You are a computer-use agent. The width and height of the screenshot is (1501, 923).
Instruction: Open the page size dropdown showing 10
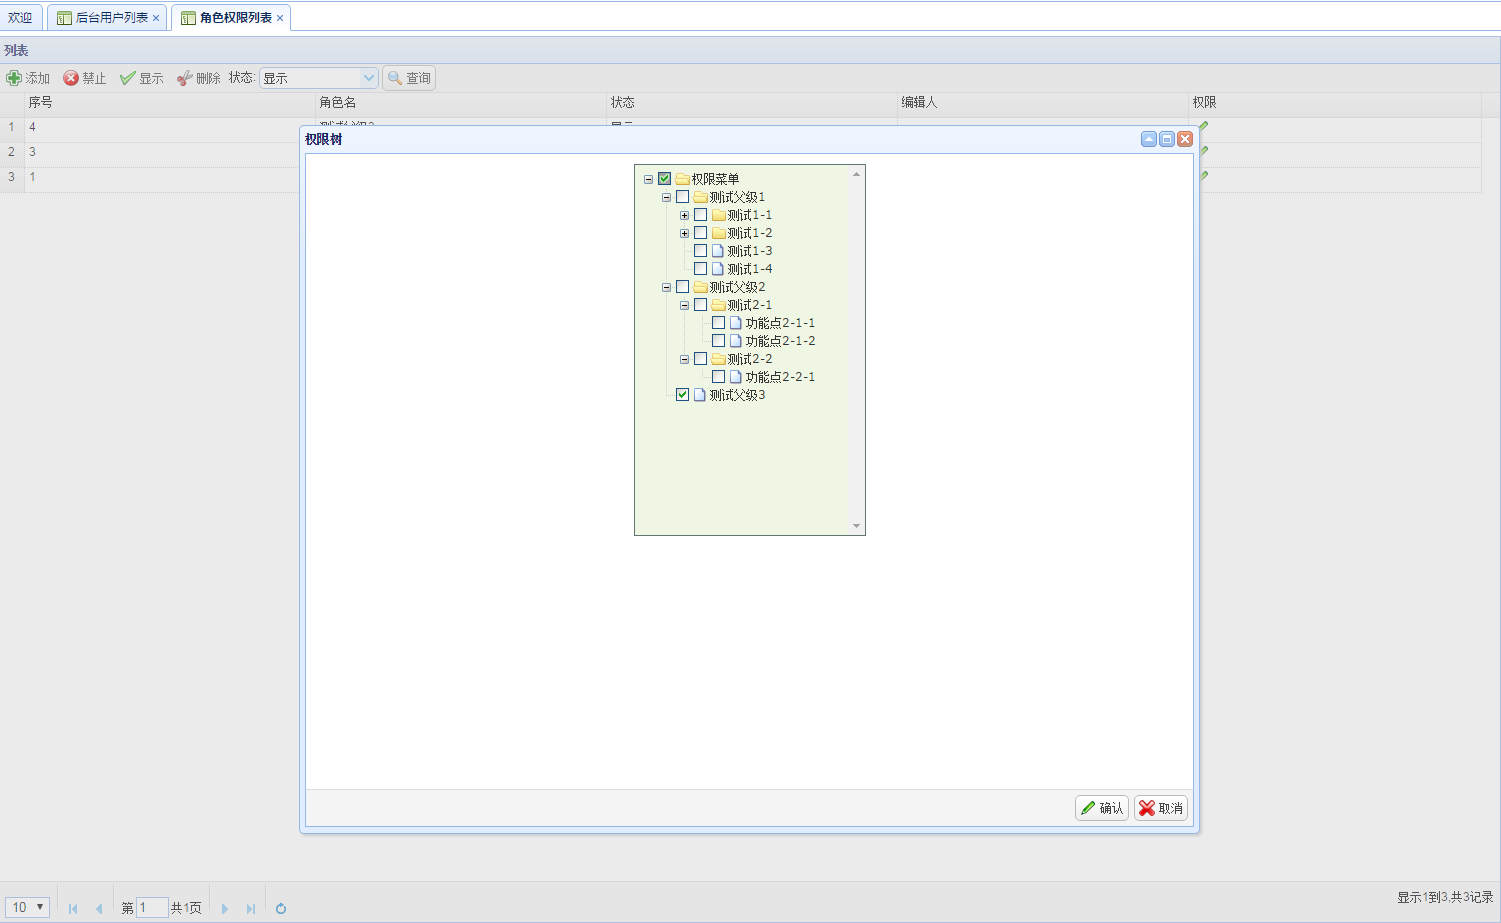pyautogui.click(x=27, y=907)
